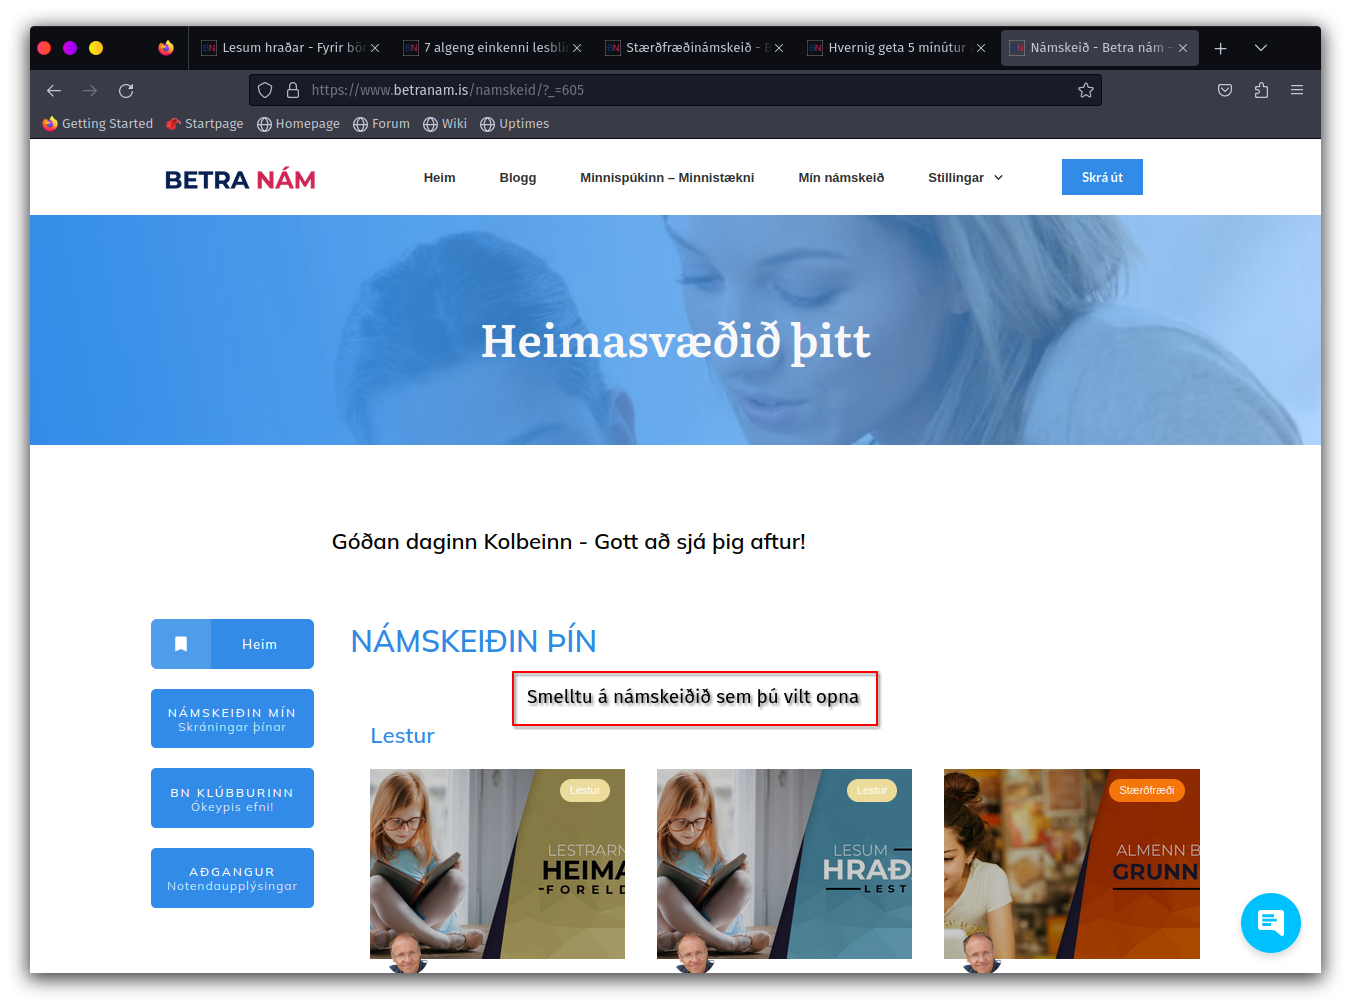
Task: Select the 'Námskeið - Betra nám' tab
Action: pyautogui.click(x=1098, y=48)
